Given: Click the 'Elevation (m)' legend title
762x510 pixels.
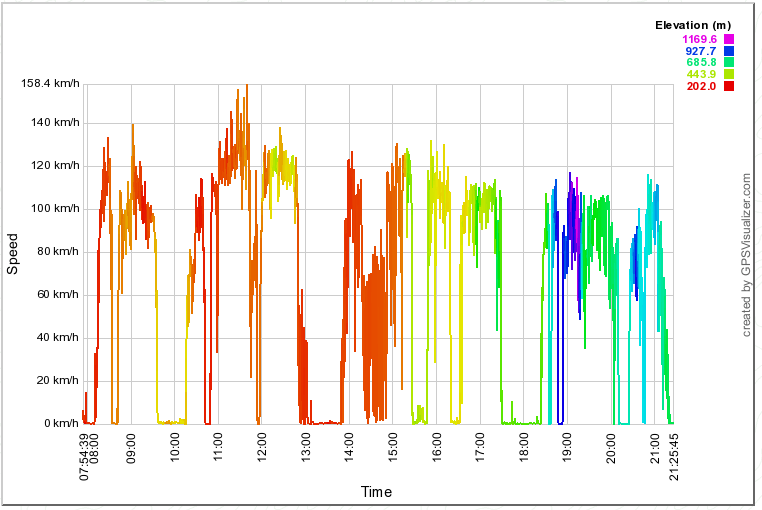Looking at the screenshot, I should pyautogui.click(x=692, y=25).
